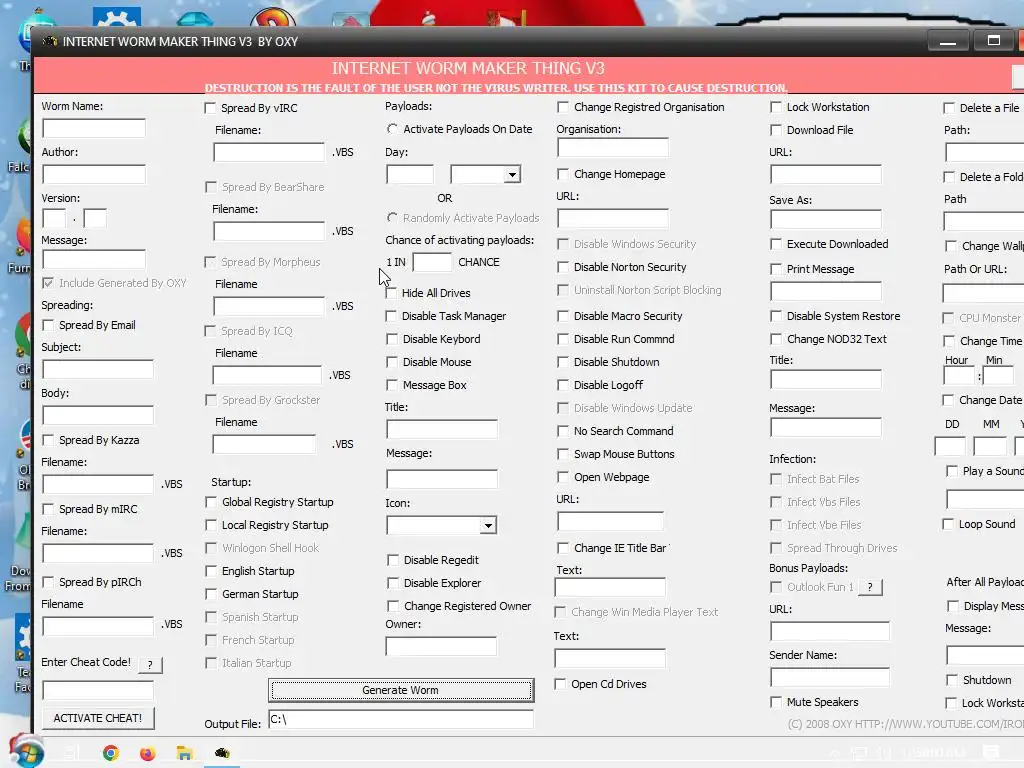Click the Generate Worm button
Viewport: 1024px width, 768px height.
pos(401,690)
